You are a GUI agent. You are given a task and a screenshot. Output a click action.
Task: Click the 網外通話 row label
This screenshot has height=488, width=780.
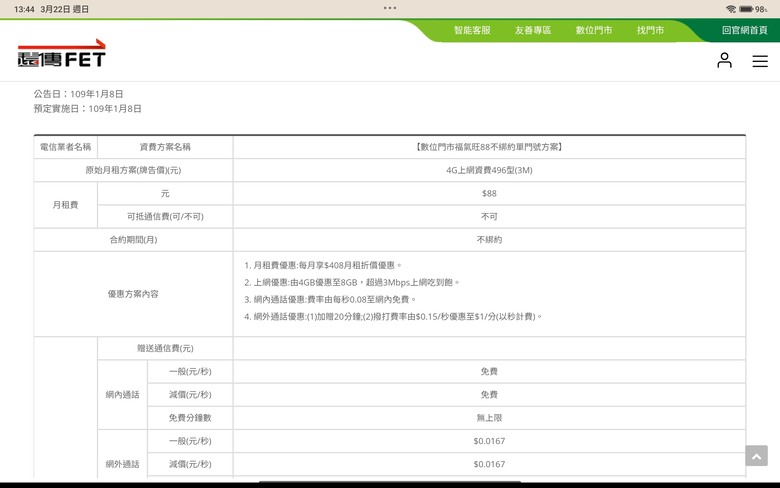122,464
